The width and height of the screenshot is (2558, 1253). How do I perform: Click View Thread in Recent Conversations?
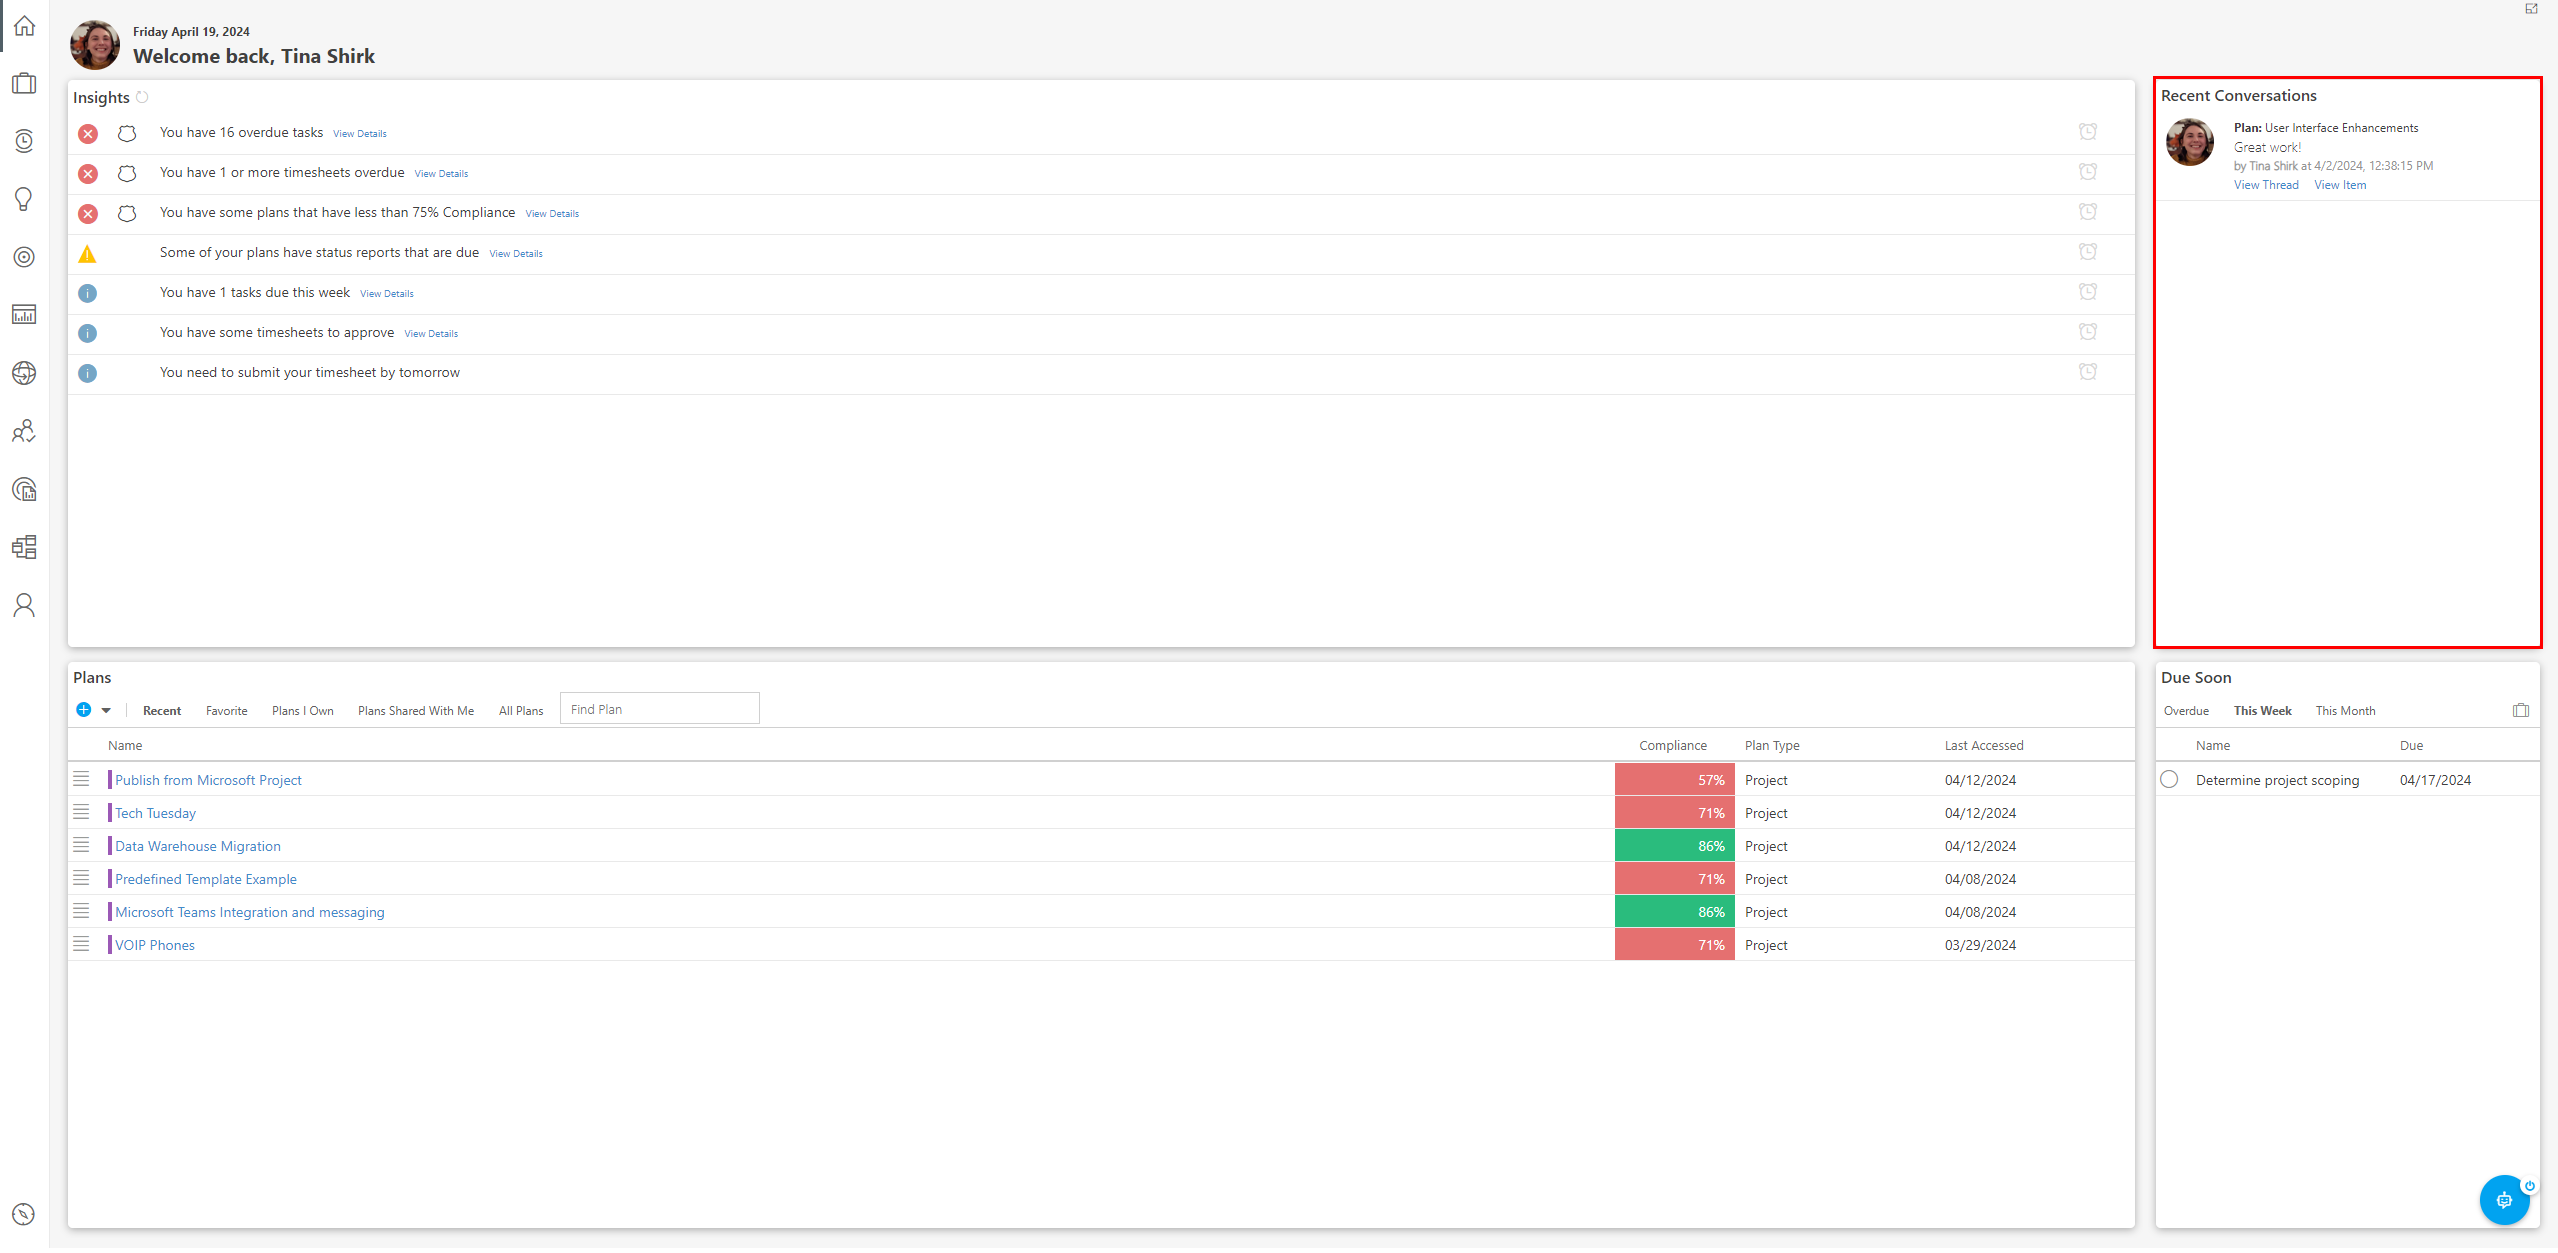point(2266,185)
